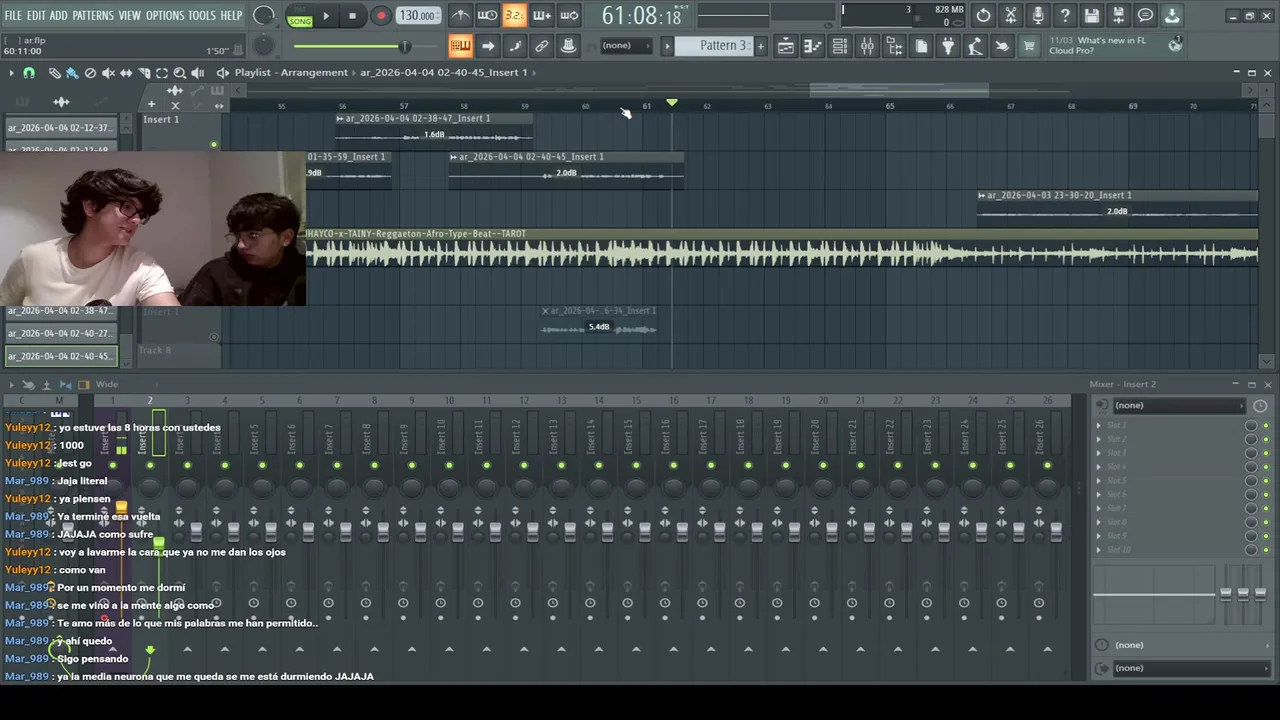Adjust the master pitch knob
Screen dimensions: 1280x720
coord(264,46)
